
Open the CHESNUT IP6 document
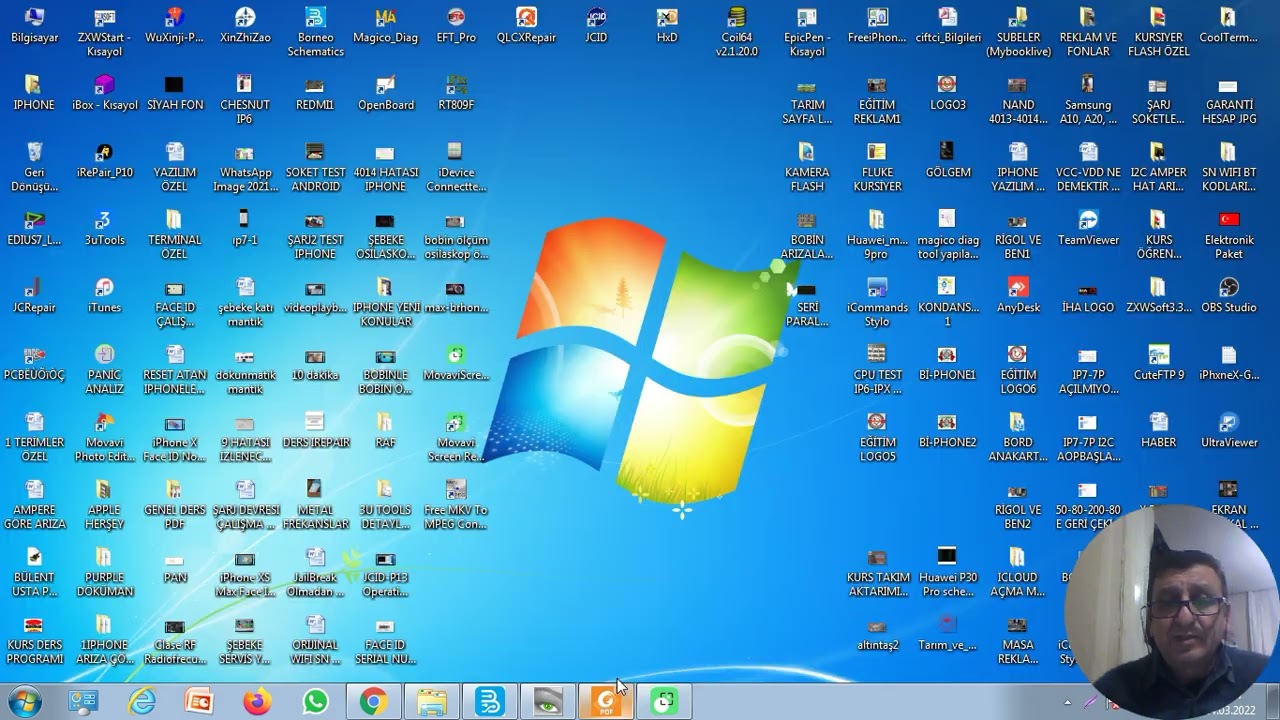pyautogui.click(x=244, y=99)
